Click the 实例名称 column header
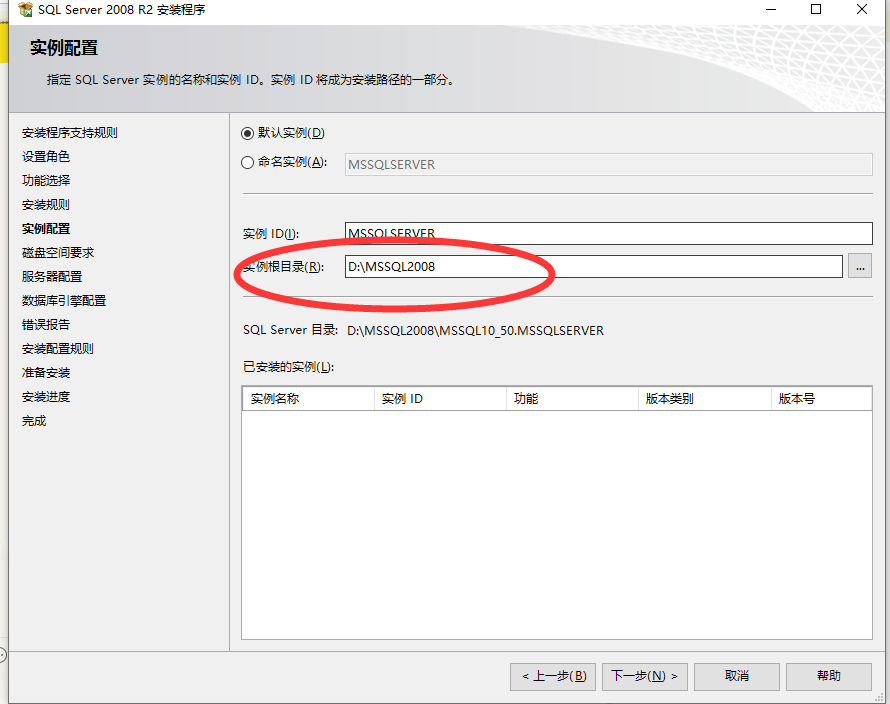This screenshot has height=704, width=890. [x=308, y=399]
